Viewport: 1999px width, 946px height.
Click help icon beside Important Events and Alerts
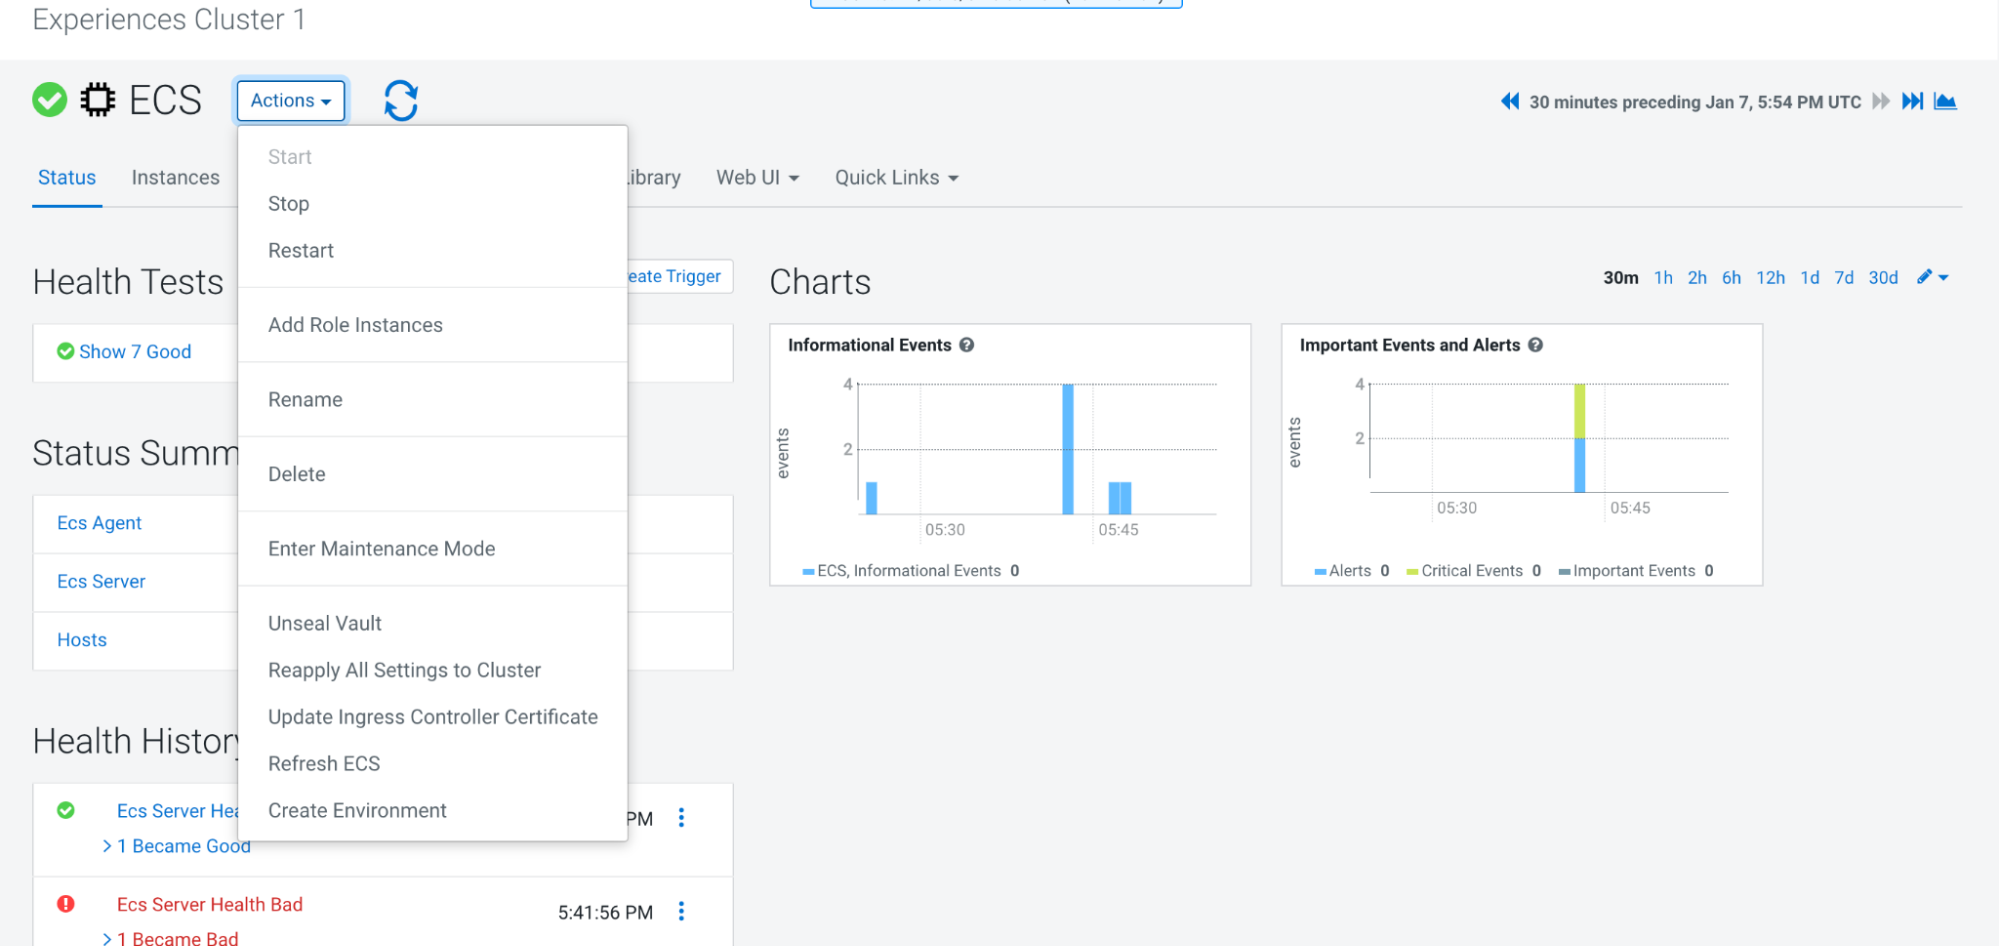[x=1535, y=345]
